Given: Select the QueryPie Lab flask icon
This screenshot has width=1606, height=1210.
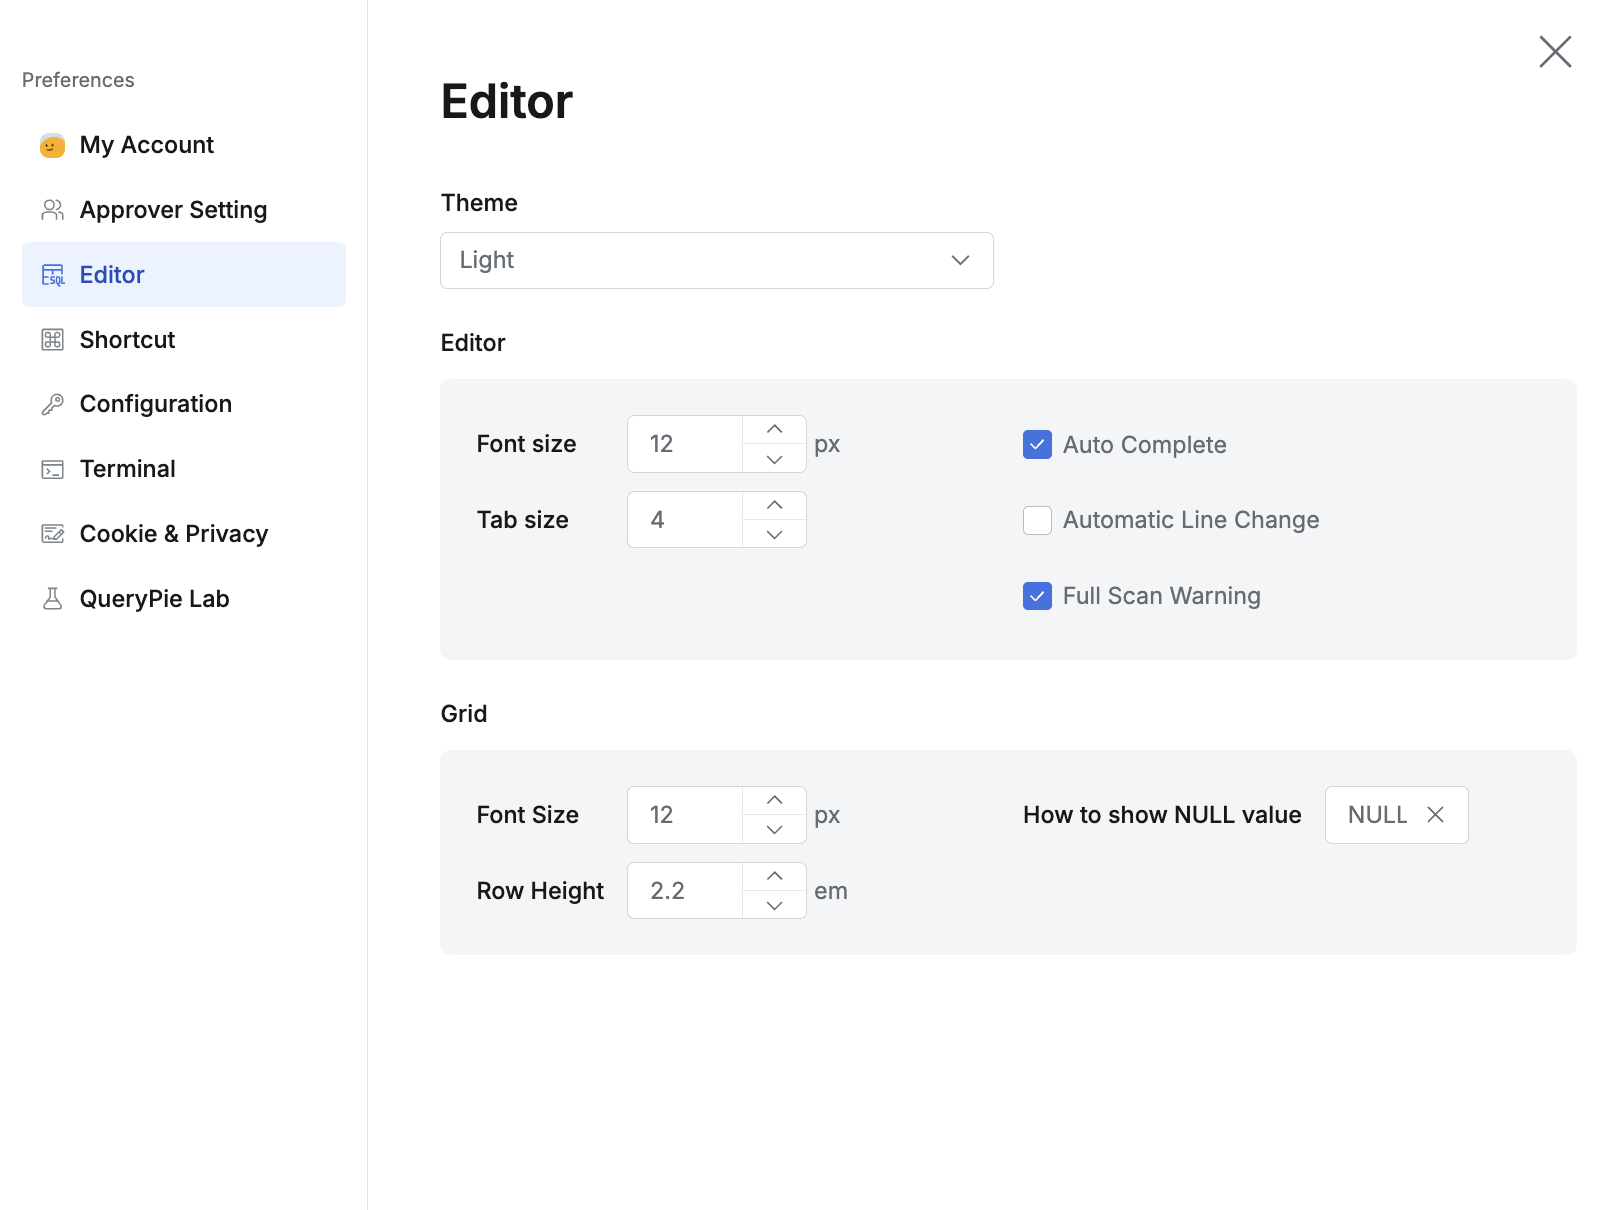Looking at the screenshot, I should click(52, 597).
